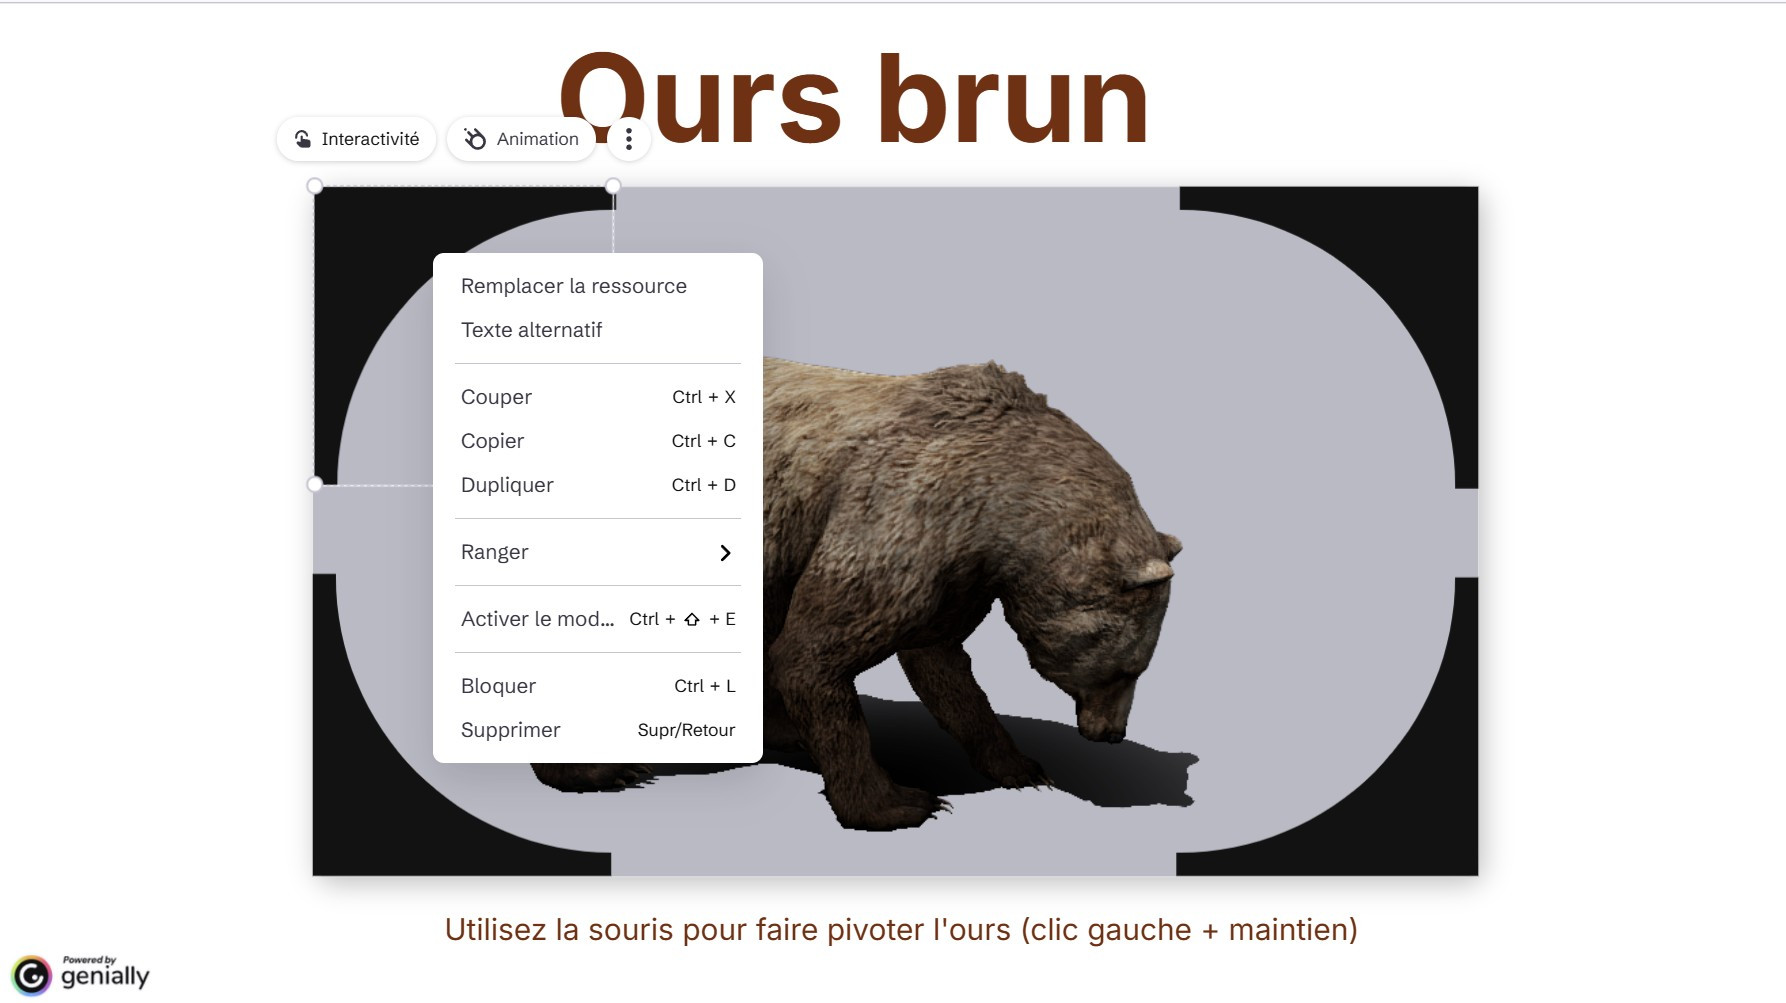The image size is (1786, 1003).
Task: Choose Bloquer to lock the element
Action: coord(597,686)
